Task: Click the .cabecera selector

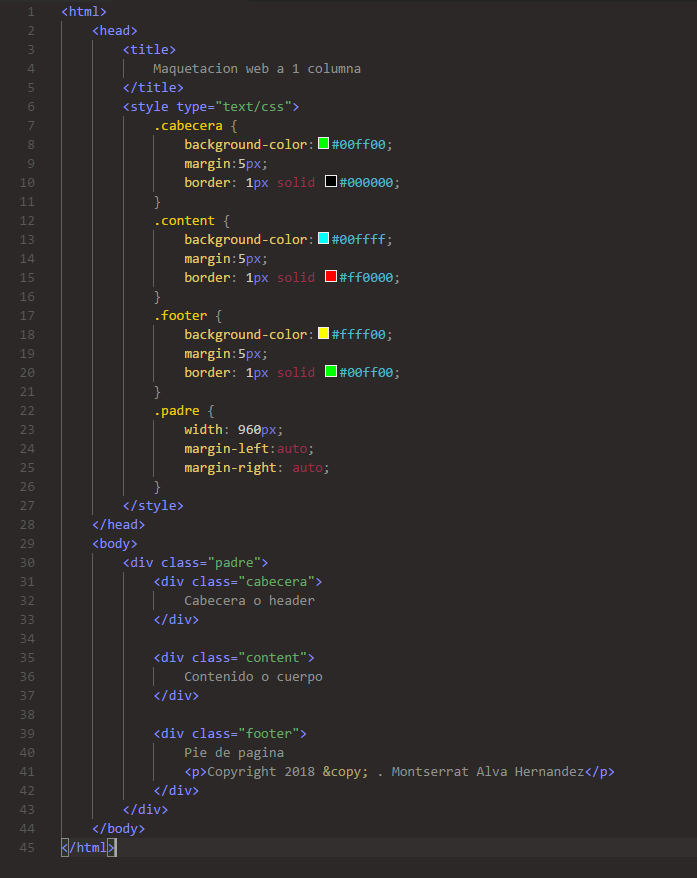Action: click(x=188, y=126)
